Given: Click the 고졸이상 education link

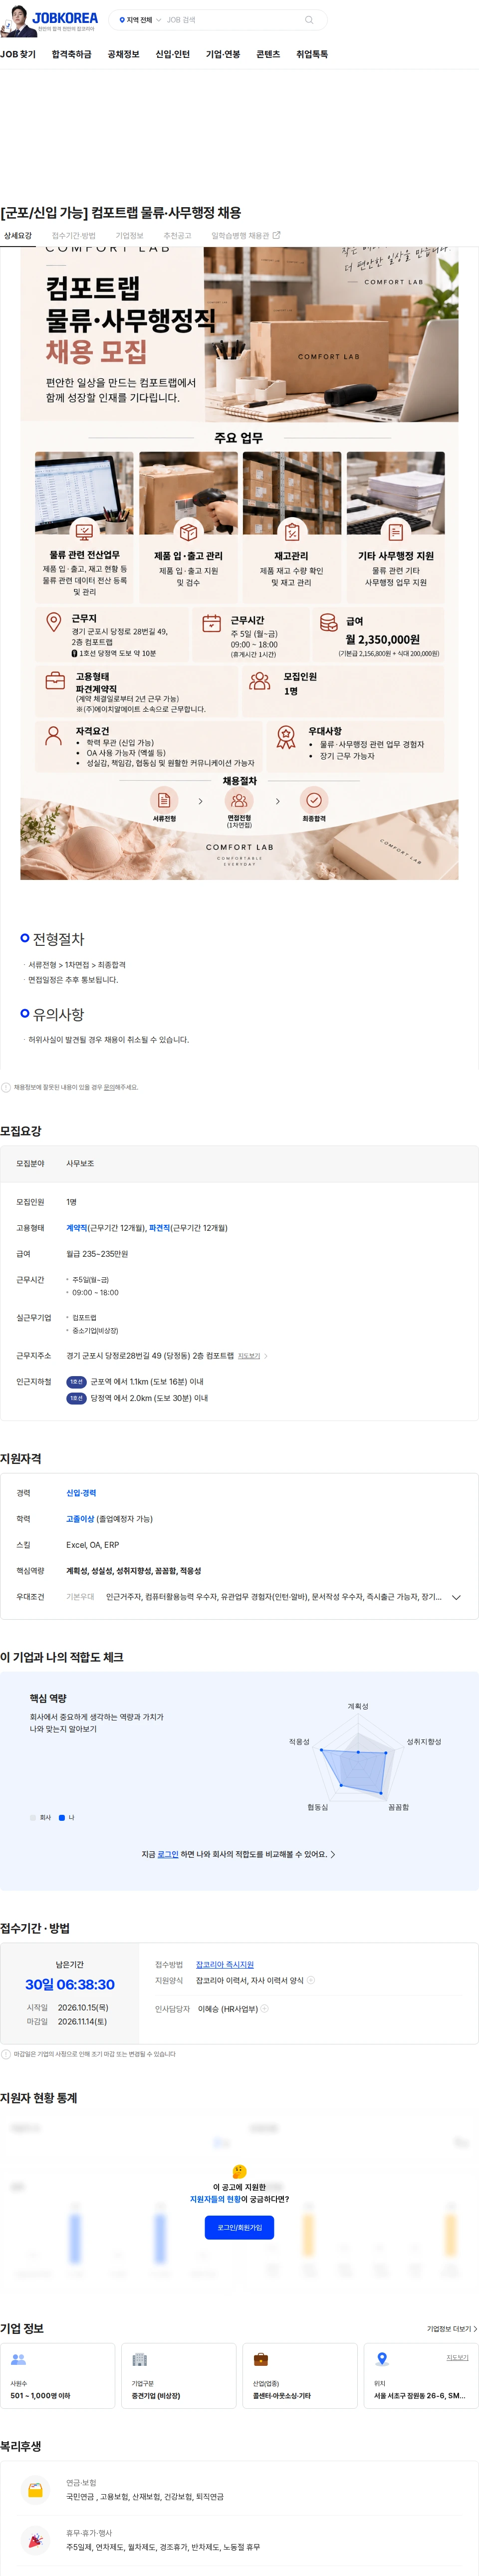Looking at the screenshot, I should coord(80,1519).
